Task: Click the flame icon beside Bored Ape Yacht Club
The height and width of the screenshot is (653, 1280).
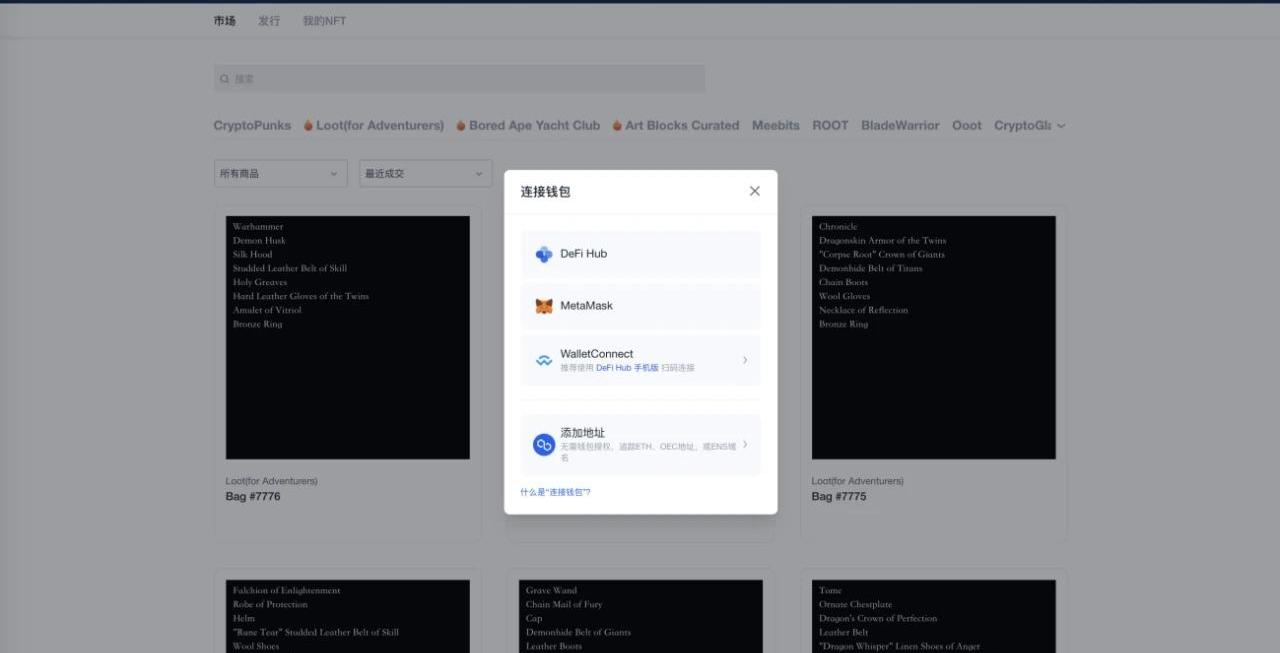Action: 461,126
